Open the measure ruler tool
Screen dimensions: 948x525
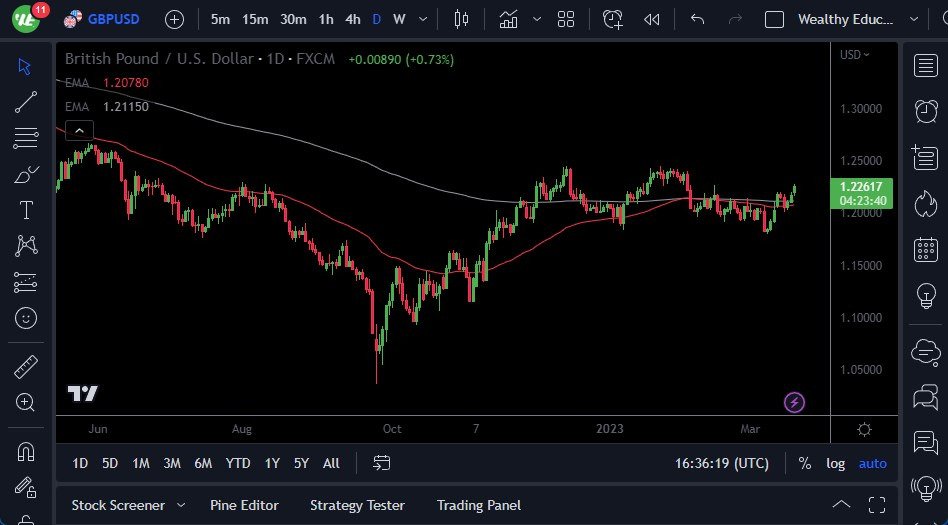(26, 367)
